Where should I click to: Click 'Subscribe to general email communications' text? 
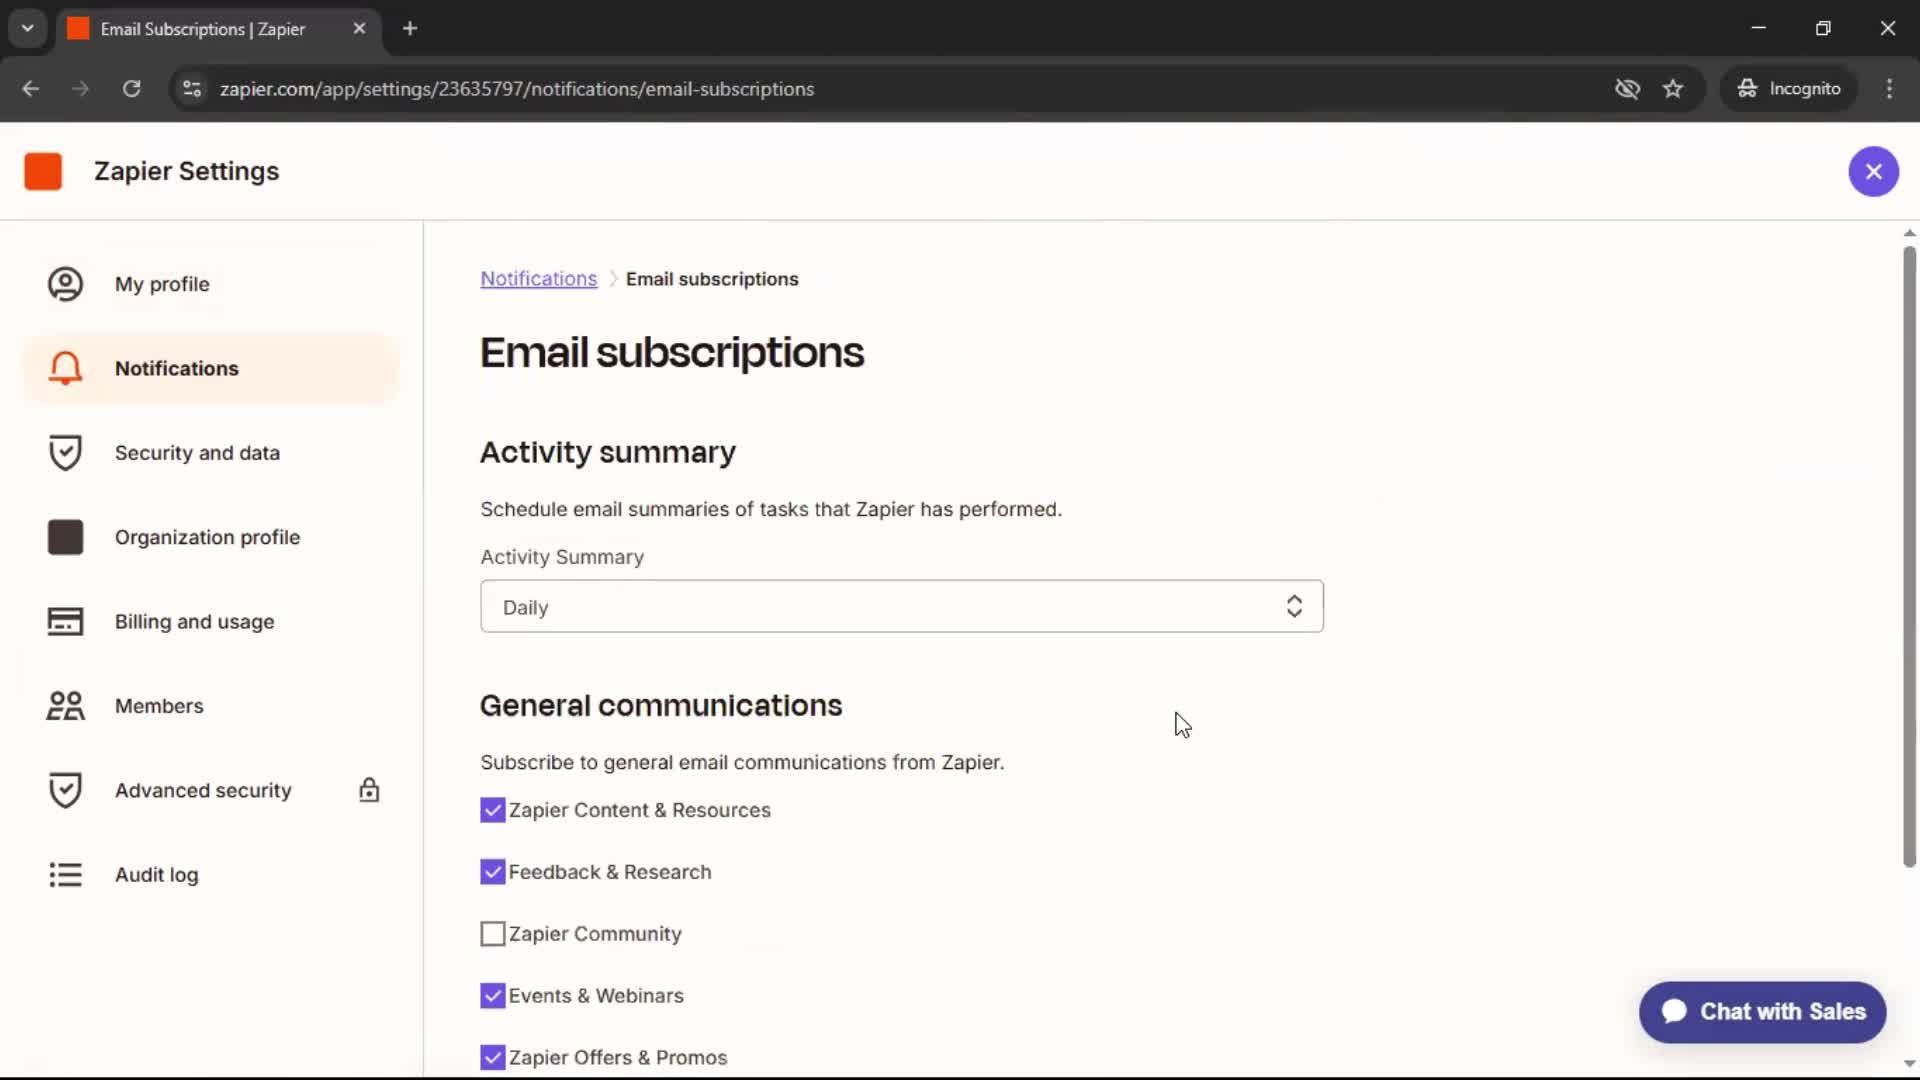click(742, 762)
